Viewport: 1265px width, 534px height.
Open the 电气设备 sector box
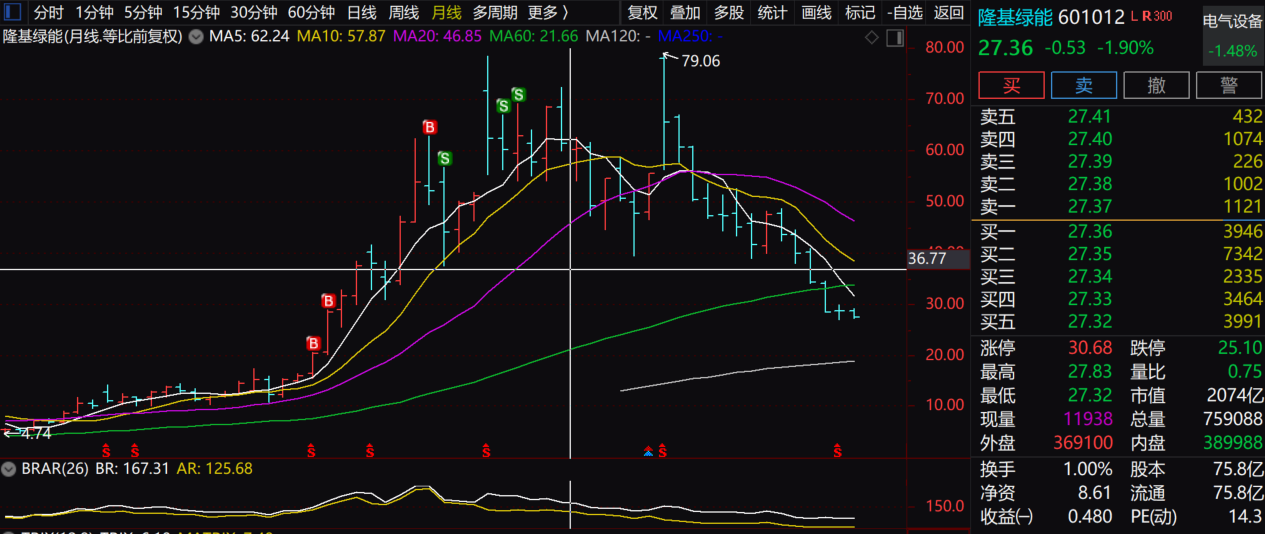[x=1232, y=35]
